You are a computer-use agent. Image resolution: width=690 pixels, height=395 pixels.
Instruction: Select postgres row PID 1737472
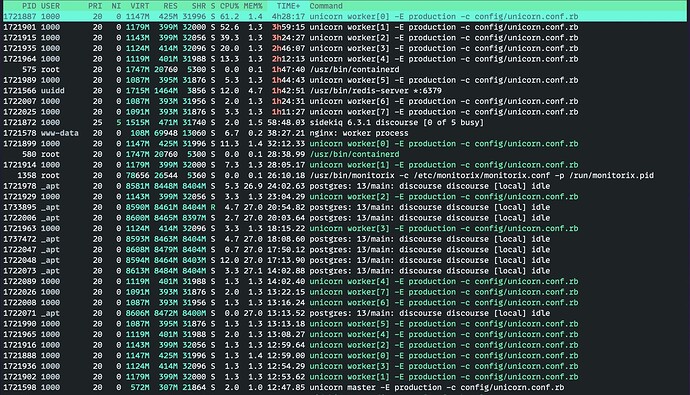345,239
